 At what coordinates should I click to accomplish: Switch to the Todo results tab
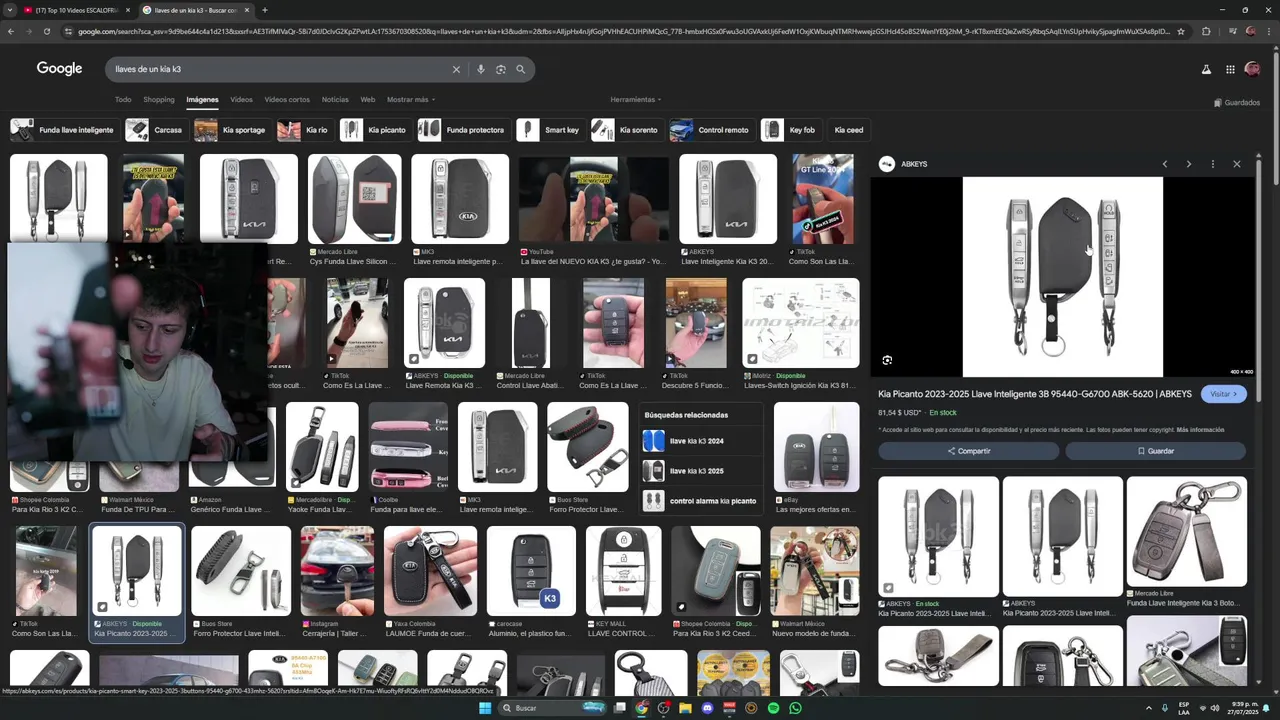[x=123, y=99]
